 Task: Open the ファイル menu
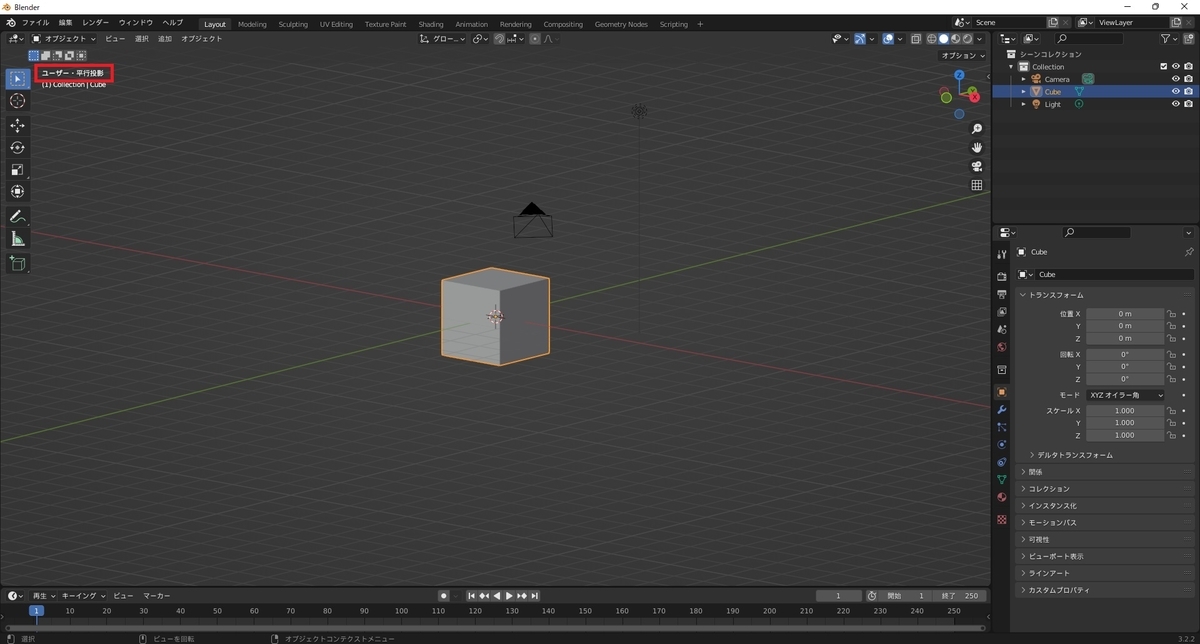tap(35, 22)
